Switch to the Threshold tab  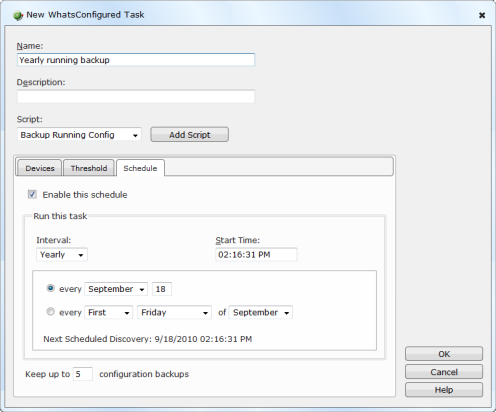click(x=89, y=168)
